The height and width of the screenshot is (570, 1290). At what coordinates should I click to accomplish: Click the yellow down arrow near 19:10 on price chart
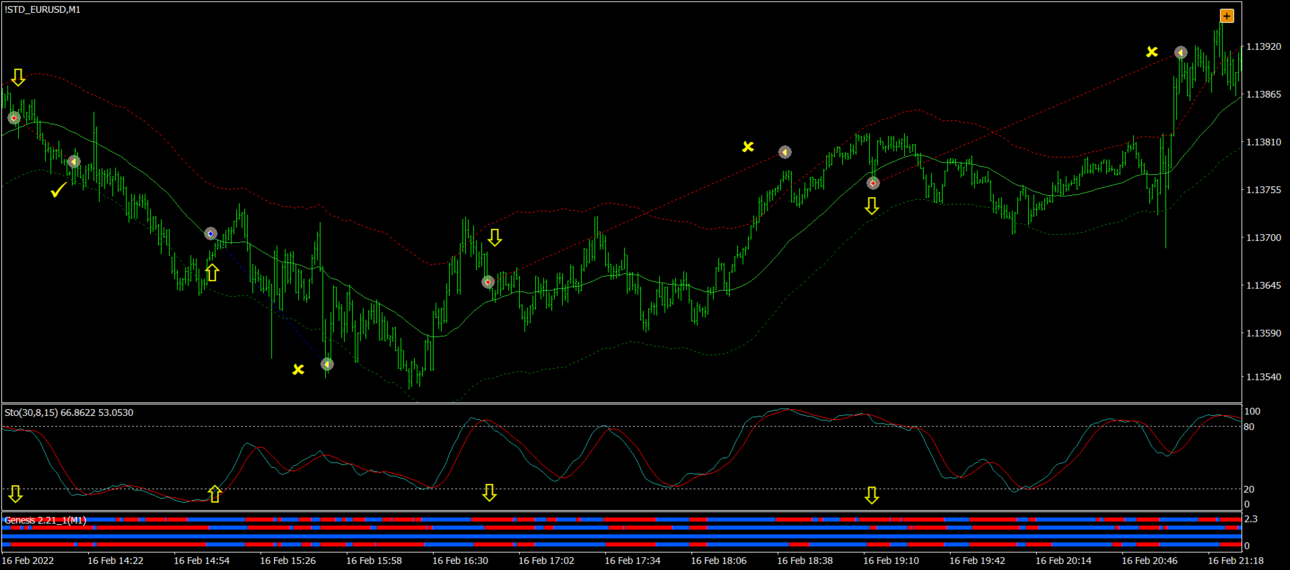(872, 206)
